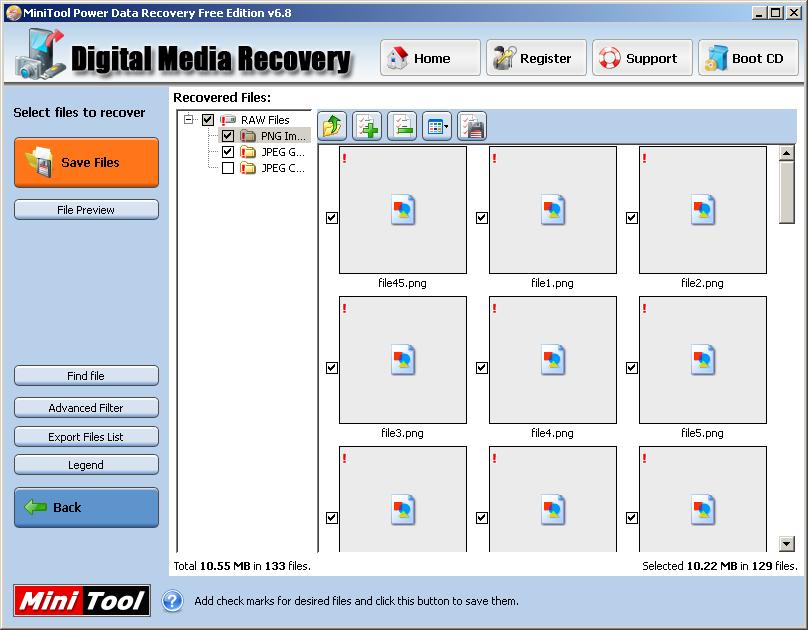This screenshot has height=630, width=808.
Task: Uncheck the file2.png checkbox
Action: pos(632,218)
